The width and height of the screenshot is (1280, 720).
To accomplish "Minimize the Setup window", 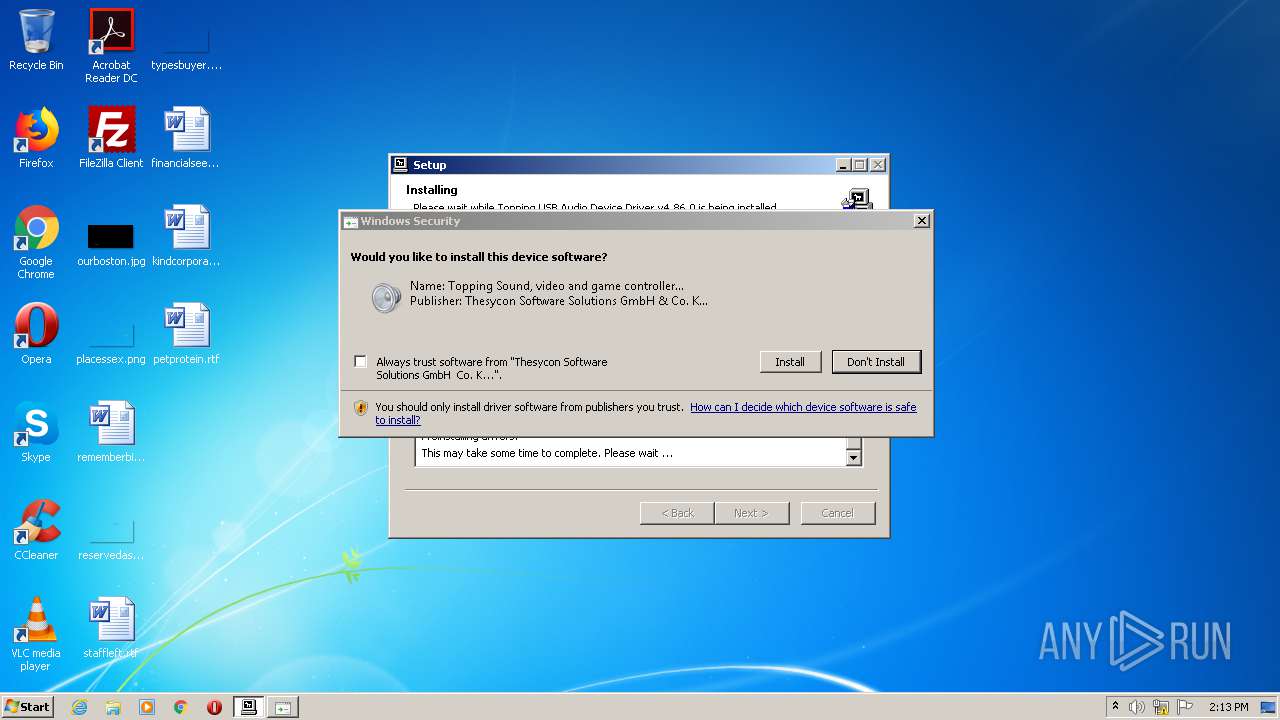I will click(843, 165).
